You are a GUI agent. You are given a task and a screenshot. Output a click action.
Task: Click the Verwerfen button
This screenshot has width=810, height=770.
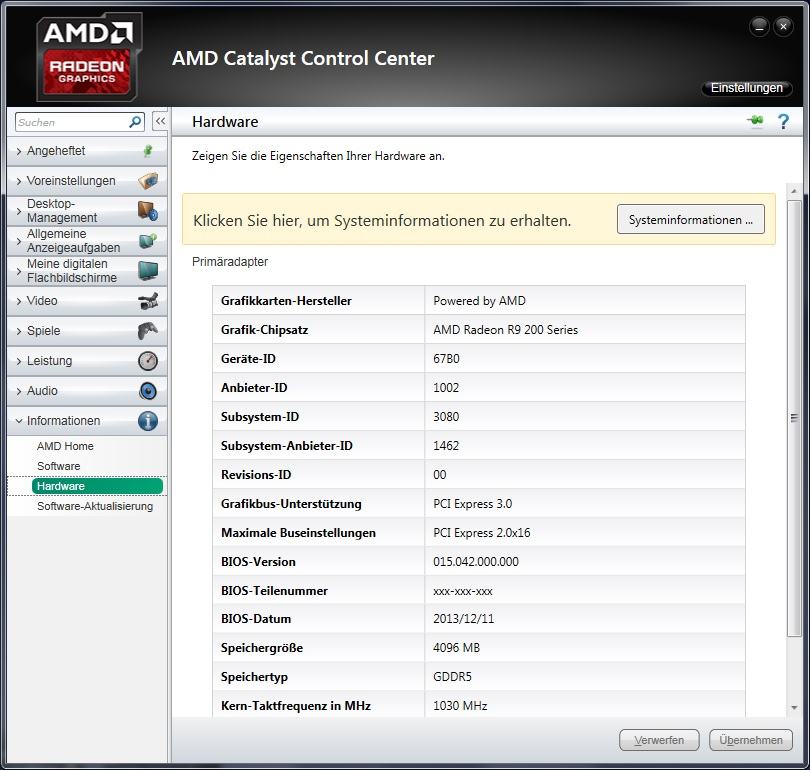659,740
